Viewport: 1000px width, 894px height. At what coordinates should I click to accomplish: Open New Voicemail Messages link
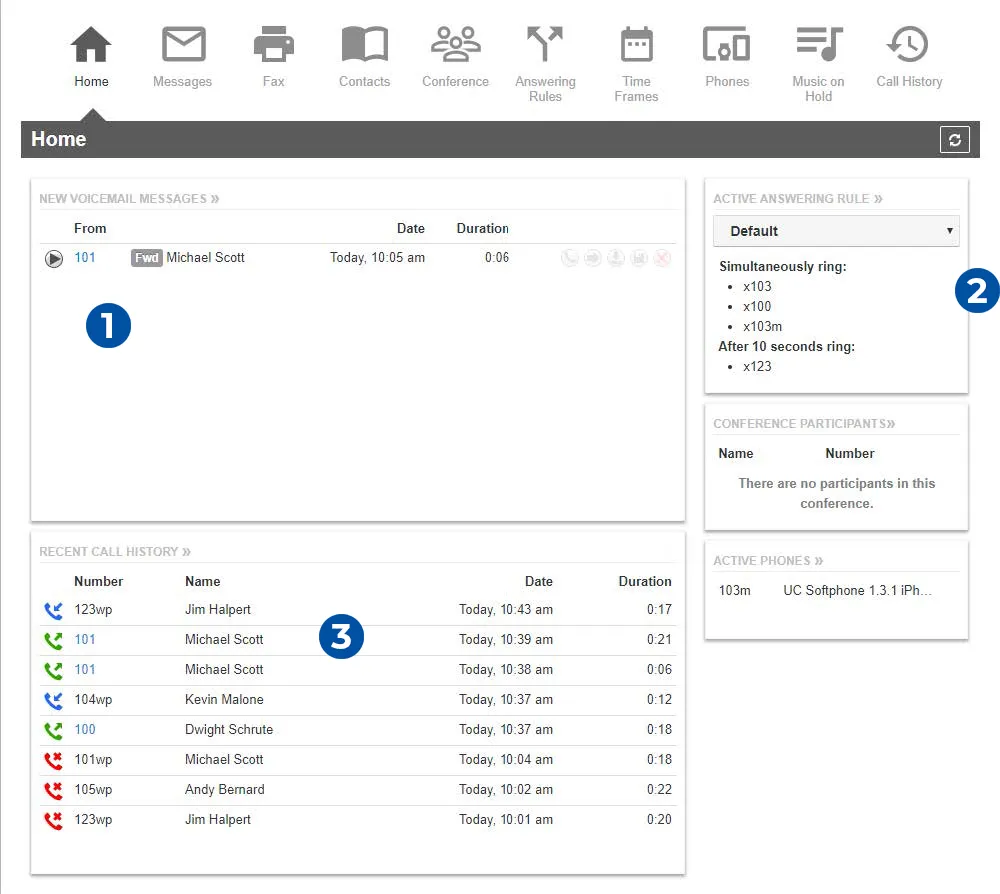(x=129, y=198)
